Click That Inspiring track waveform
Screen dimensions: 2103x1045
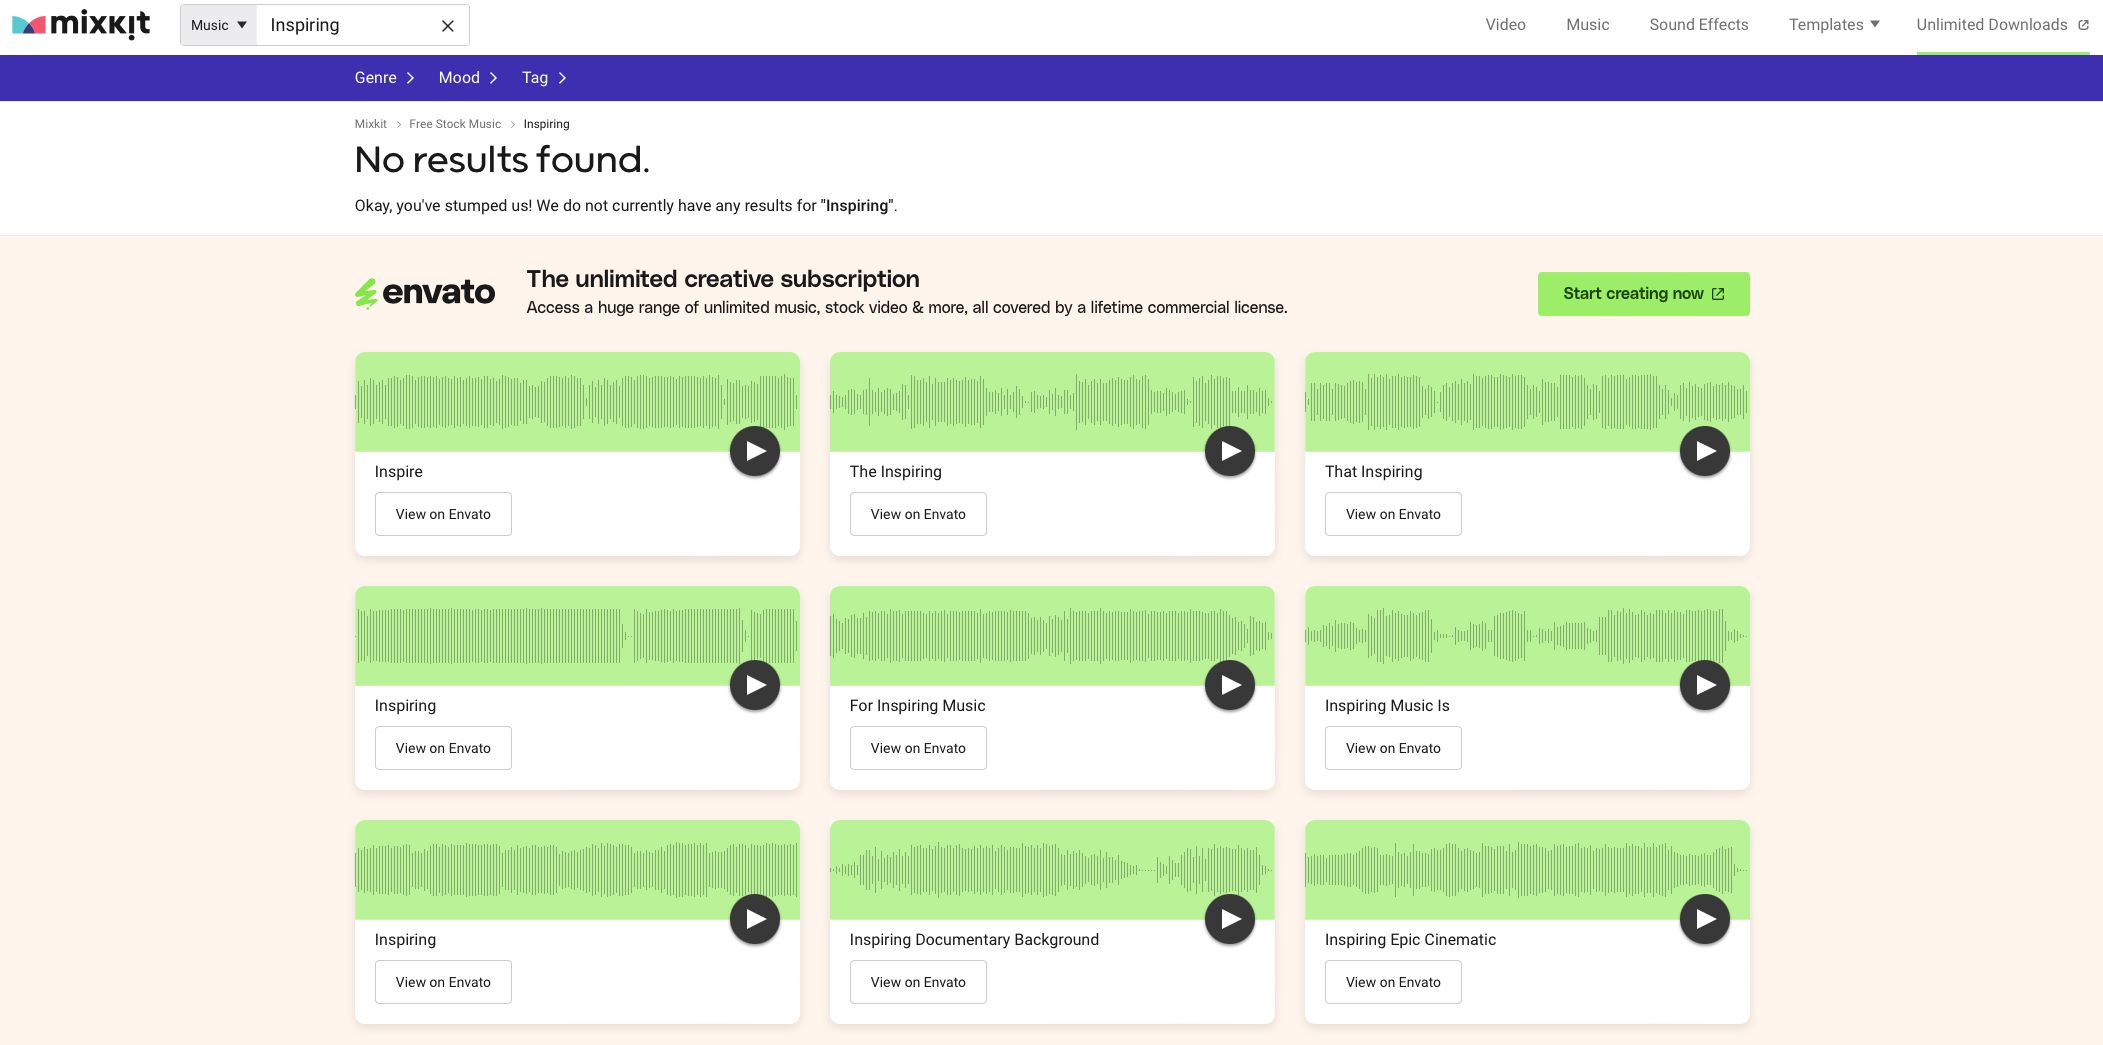click(1527, 402)
